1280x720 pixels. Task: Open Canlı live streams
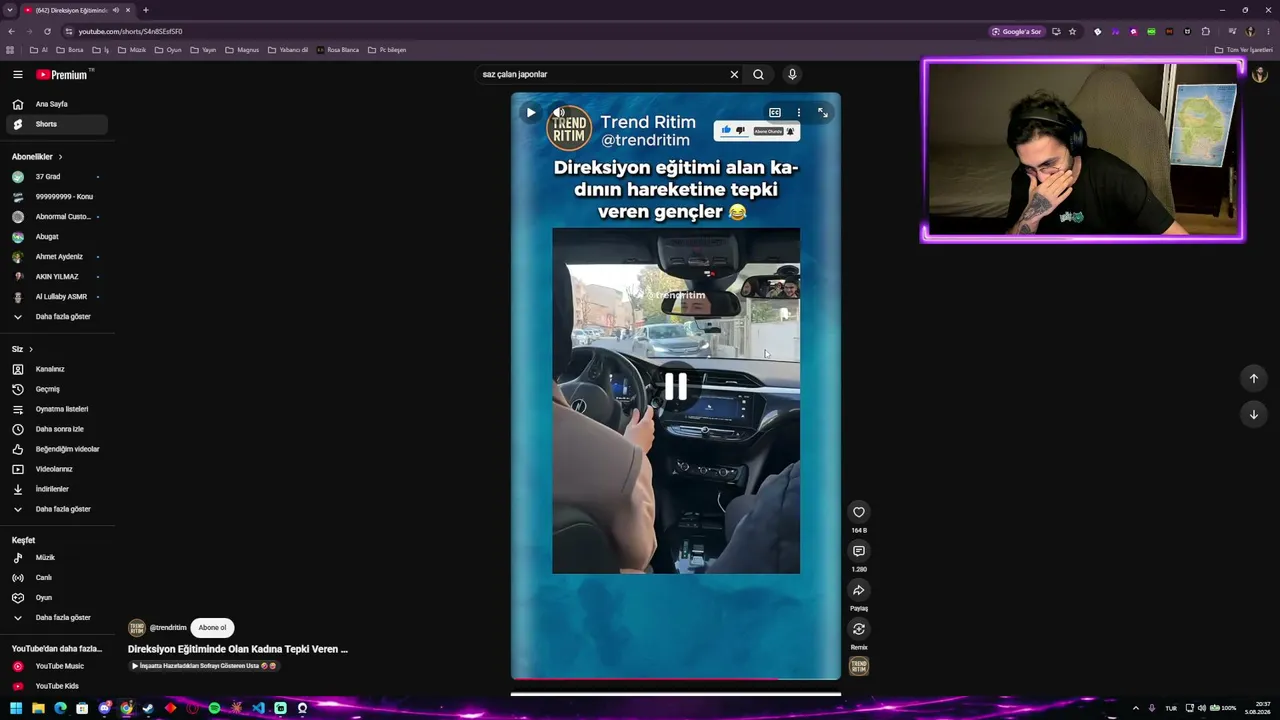[57, 578]
